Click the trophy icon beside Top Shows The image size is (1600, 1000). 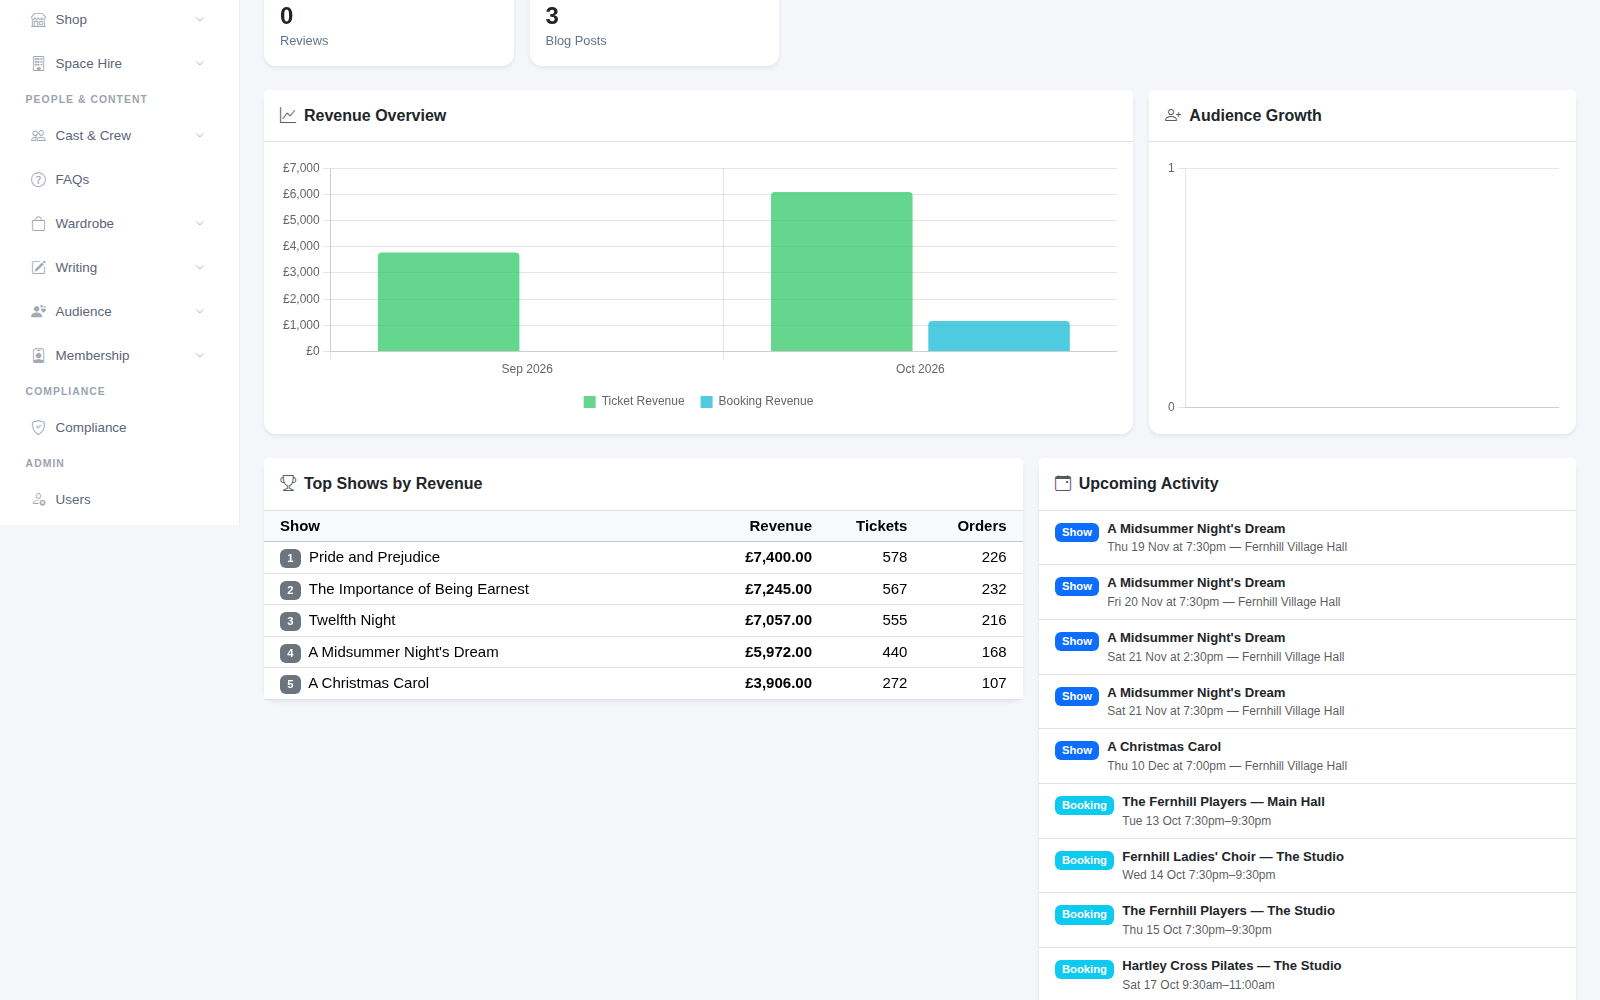(x=288, y=484)
